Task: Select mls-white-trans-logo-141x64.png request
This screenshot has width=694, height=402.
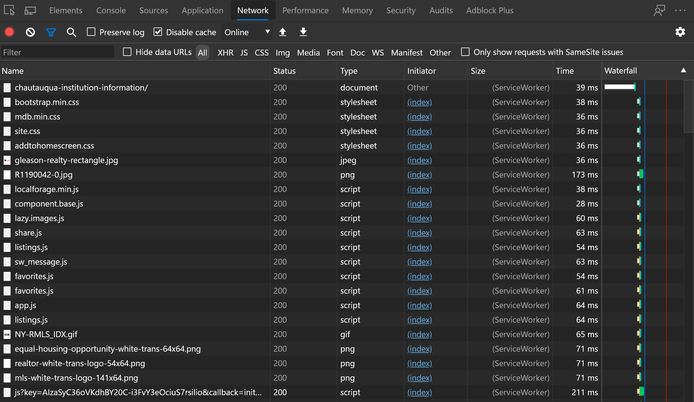Action: tap(76, 378)
